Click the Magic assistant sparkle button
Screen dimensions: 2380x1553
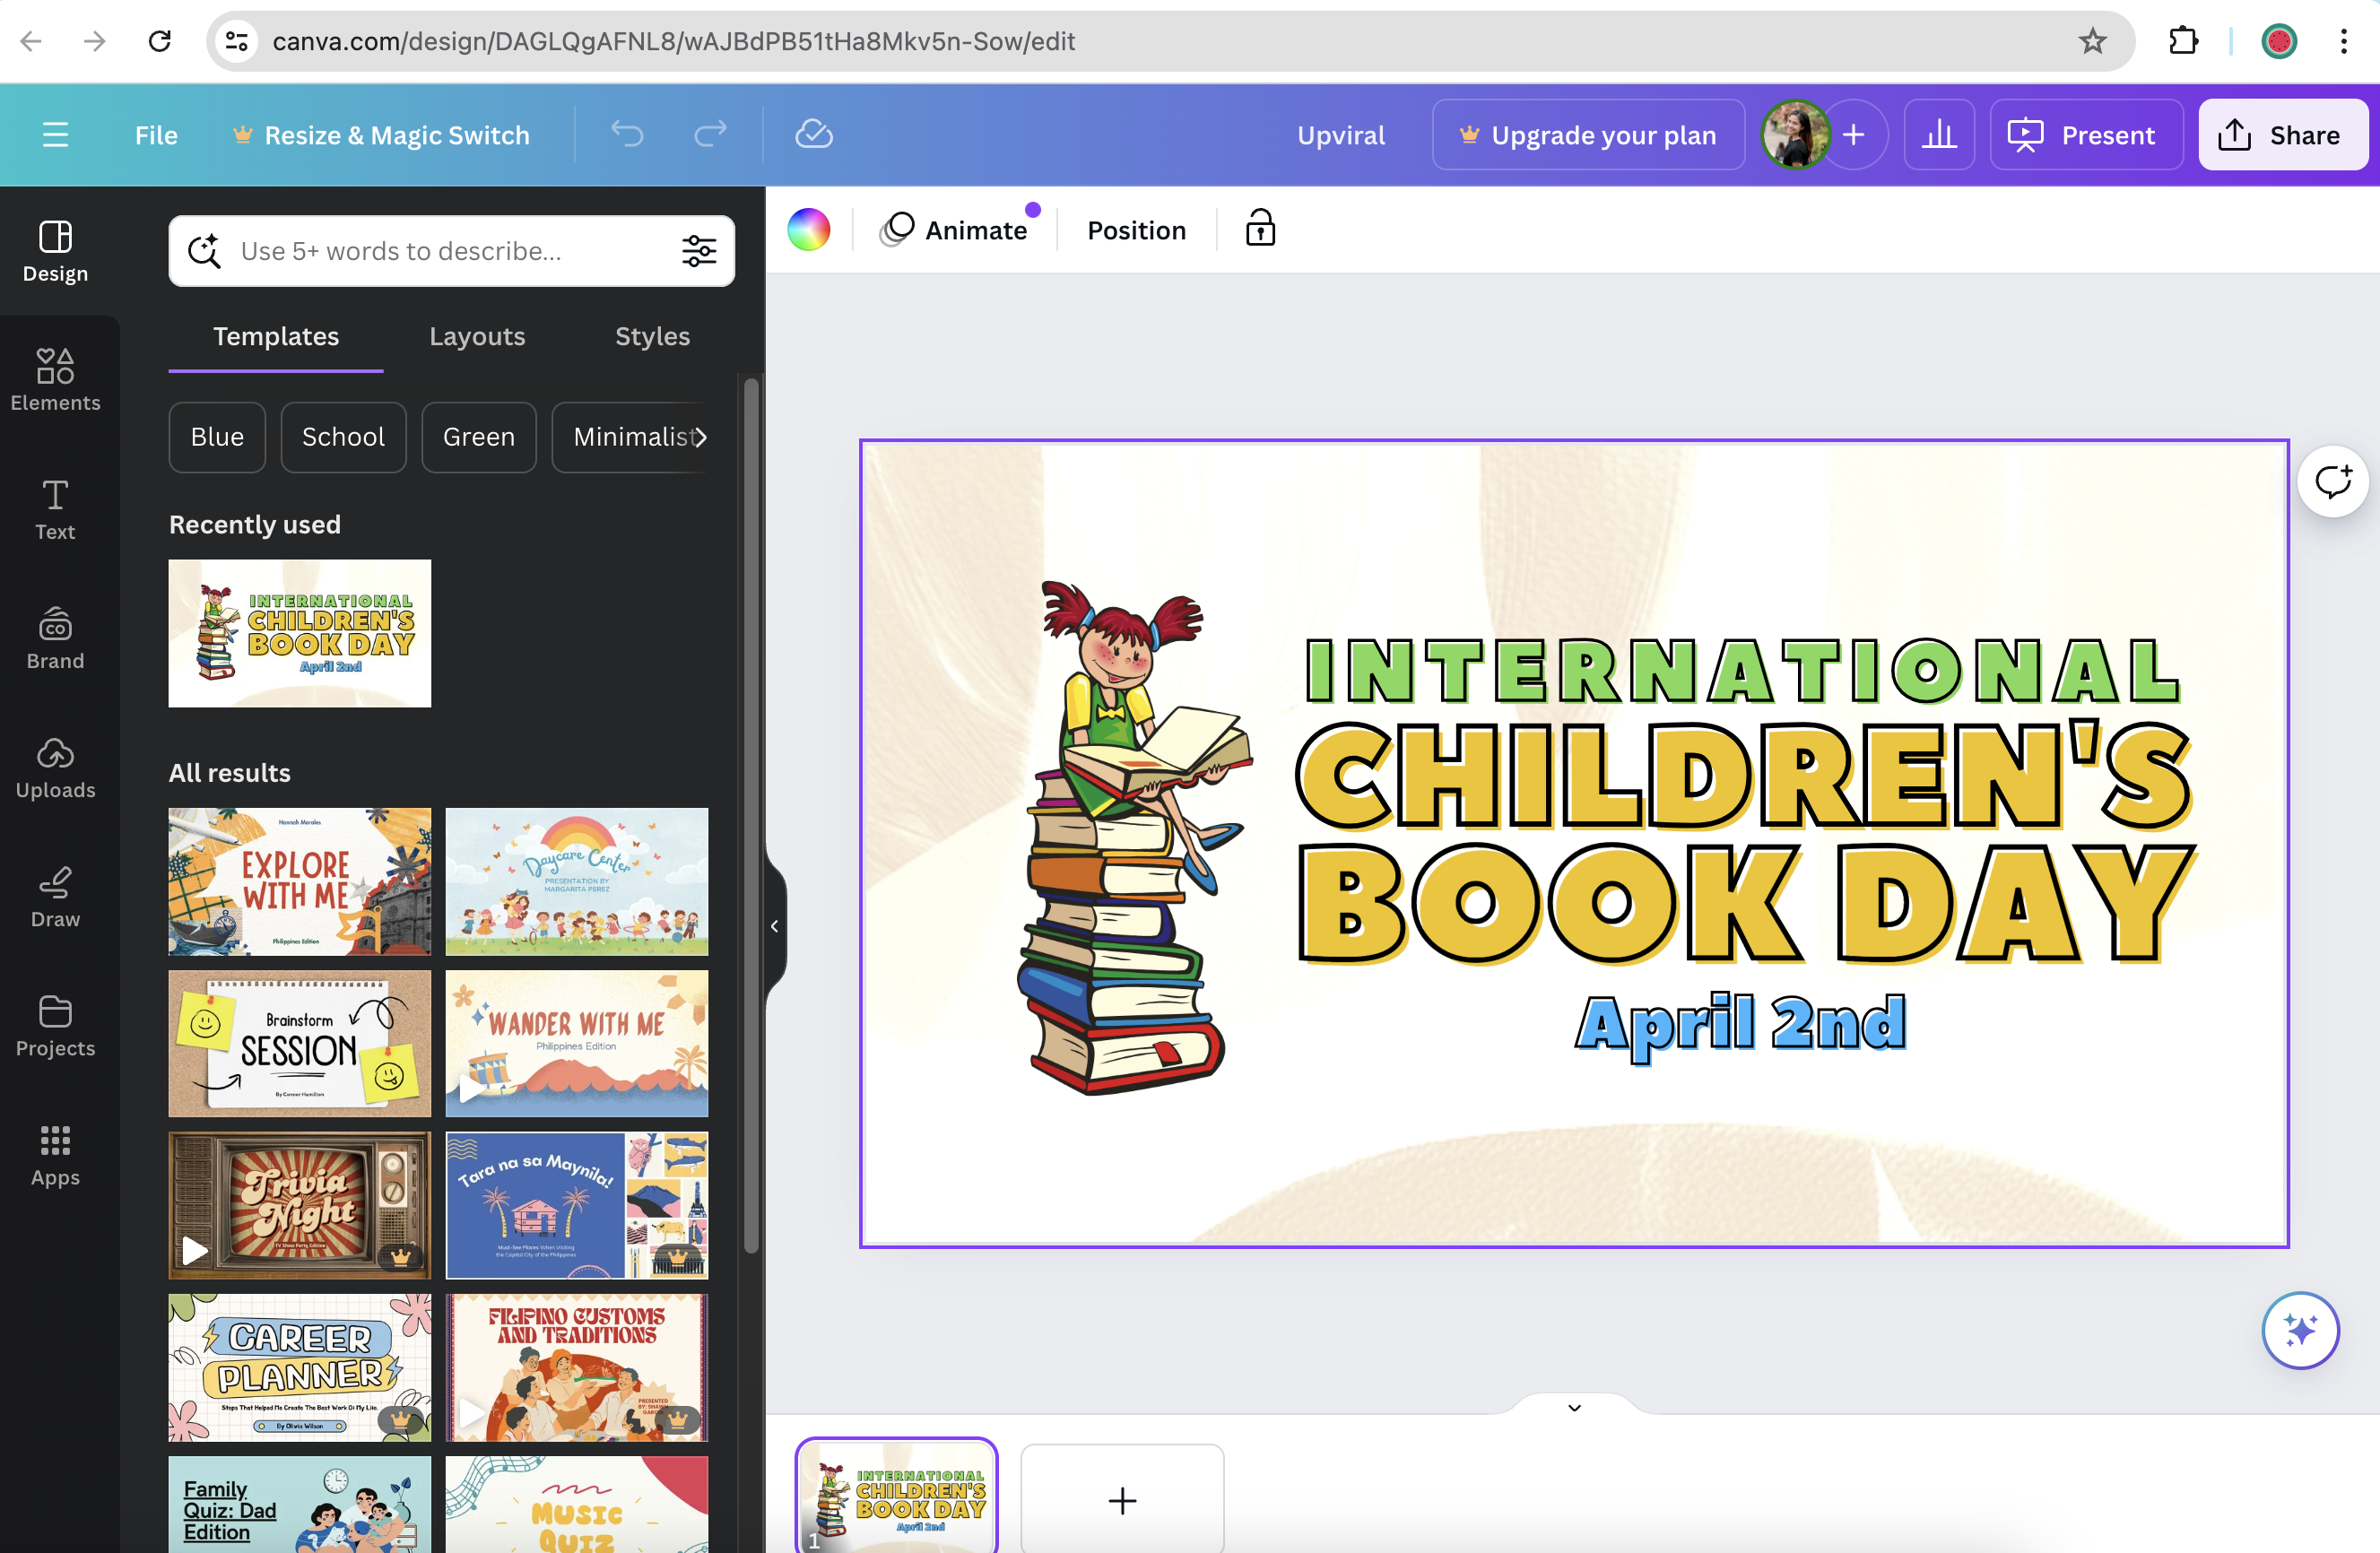(2299, 1330)
